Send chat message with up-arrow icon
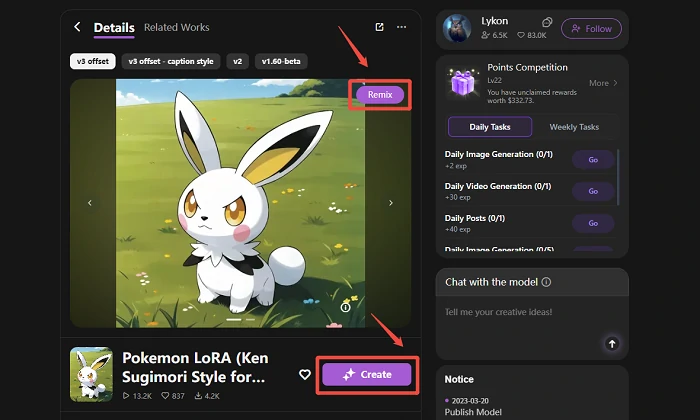 click(612, 344)
